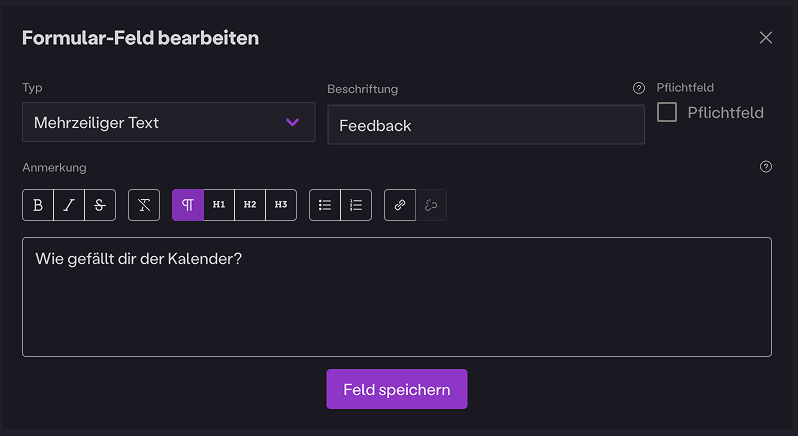Apply heading H1 style
This screenshot has width=798, height=436.
[x=219, y=205]
